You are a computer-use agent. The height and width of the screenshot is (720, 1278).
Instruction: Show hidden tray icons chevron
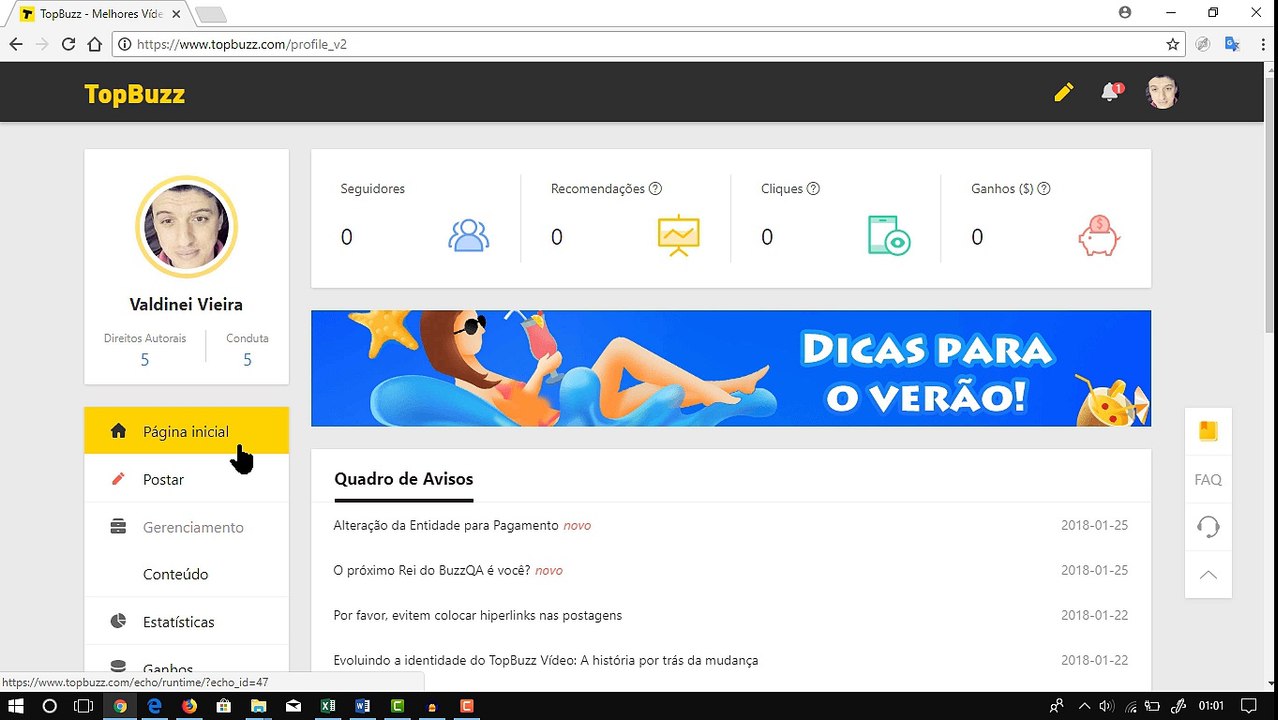[1084, 706]
